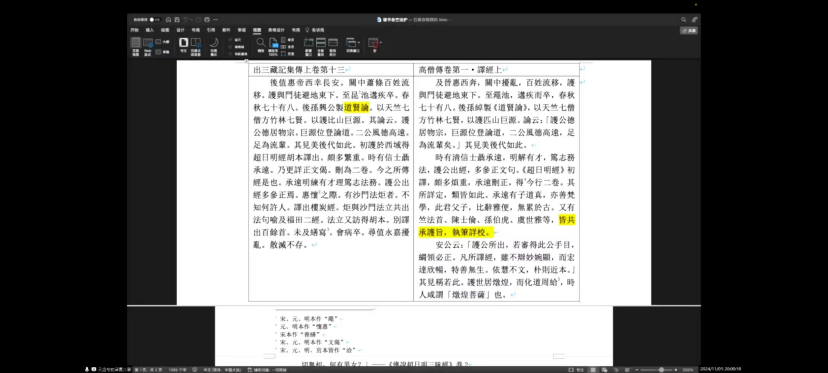Switch to Outline (大纲) view
Screen dimensions: 828x373
click(163, 42)
